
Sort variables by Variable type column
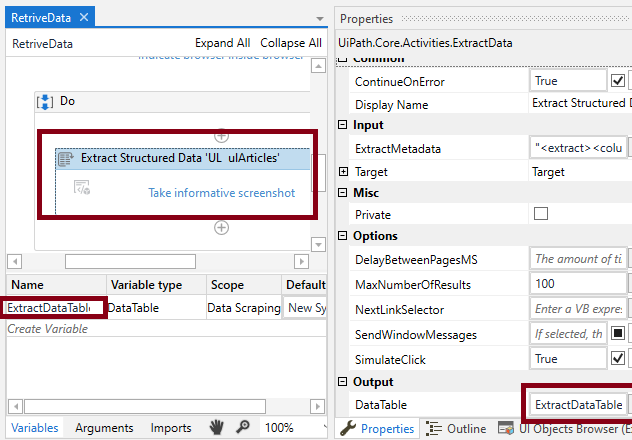click(x=156, y=285)
